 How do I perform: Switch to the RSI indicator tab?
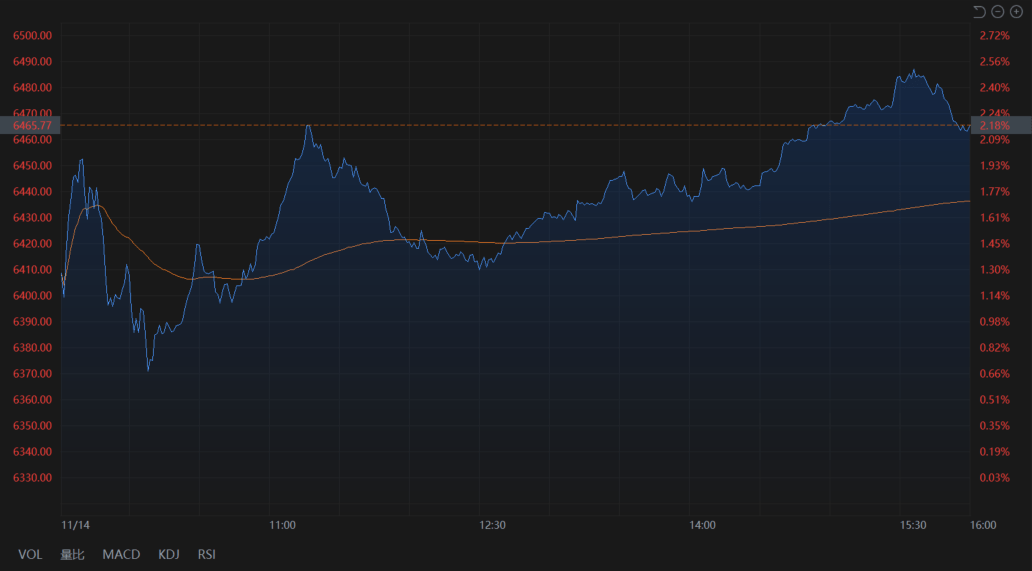pos(207,555)
